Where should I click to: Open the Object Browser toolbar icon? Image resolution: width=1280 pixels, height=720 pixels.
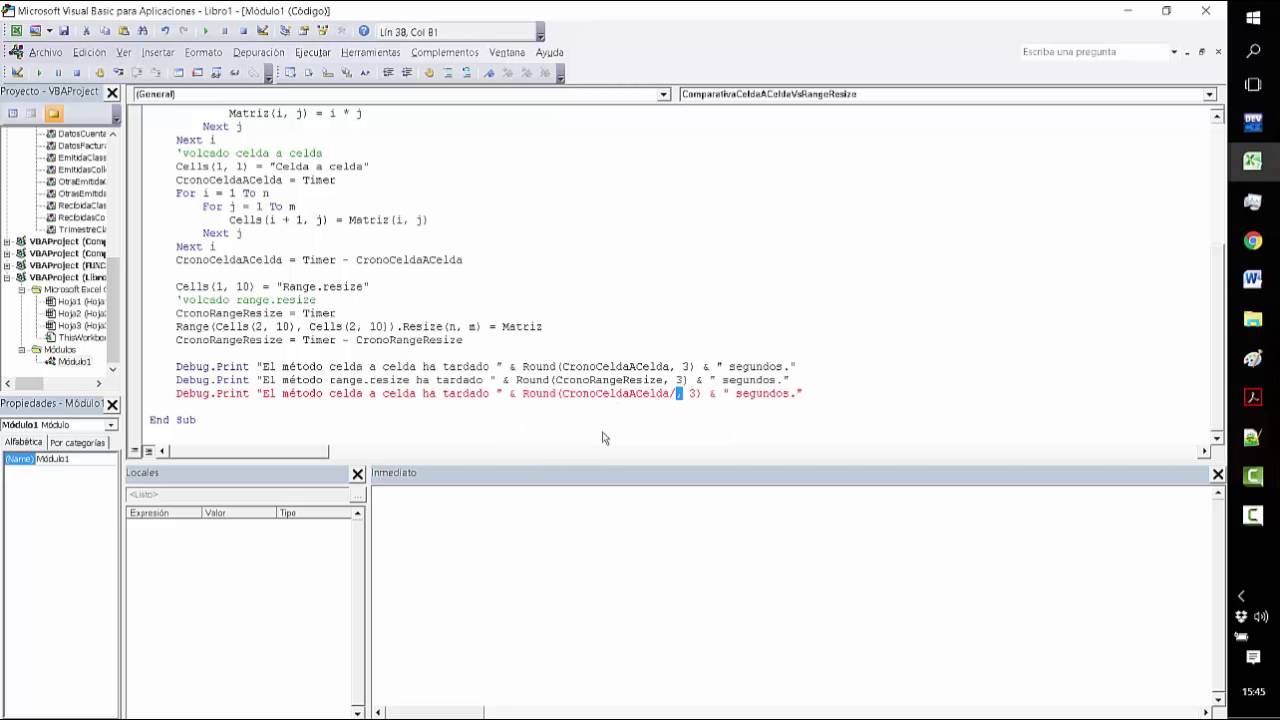[x=322, y=31]
